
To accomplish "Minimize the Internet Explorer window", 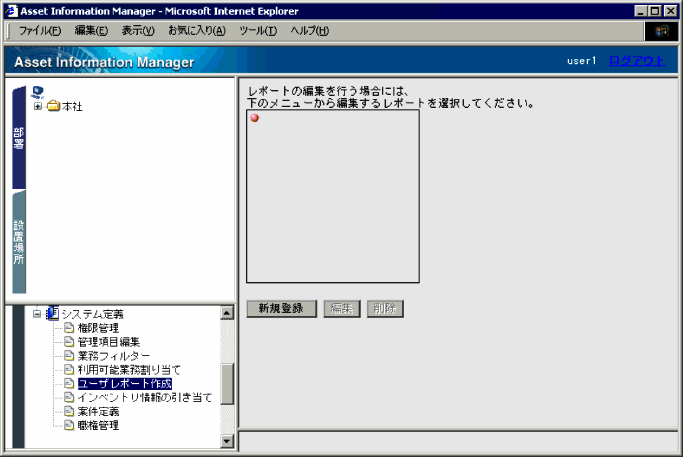I will point(640,11).
